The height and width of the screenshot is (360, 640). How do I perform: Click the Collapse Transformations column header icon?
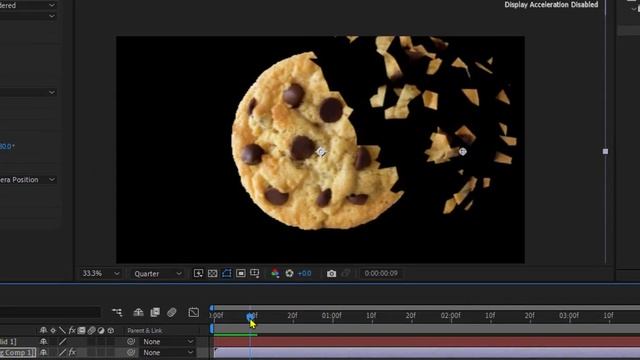click(53, 331)
